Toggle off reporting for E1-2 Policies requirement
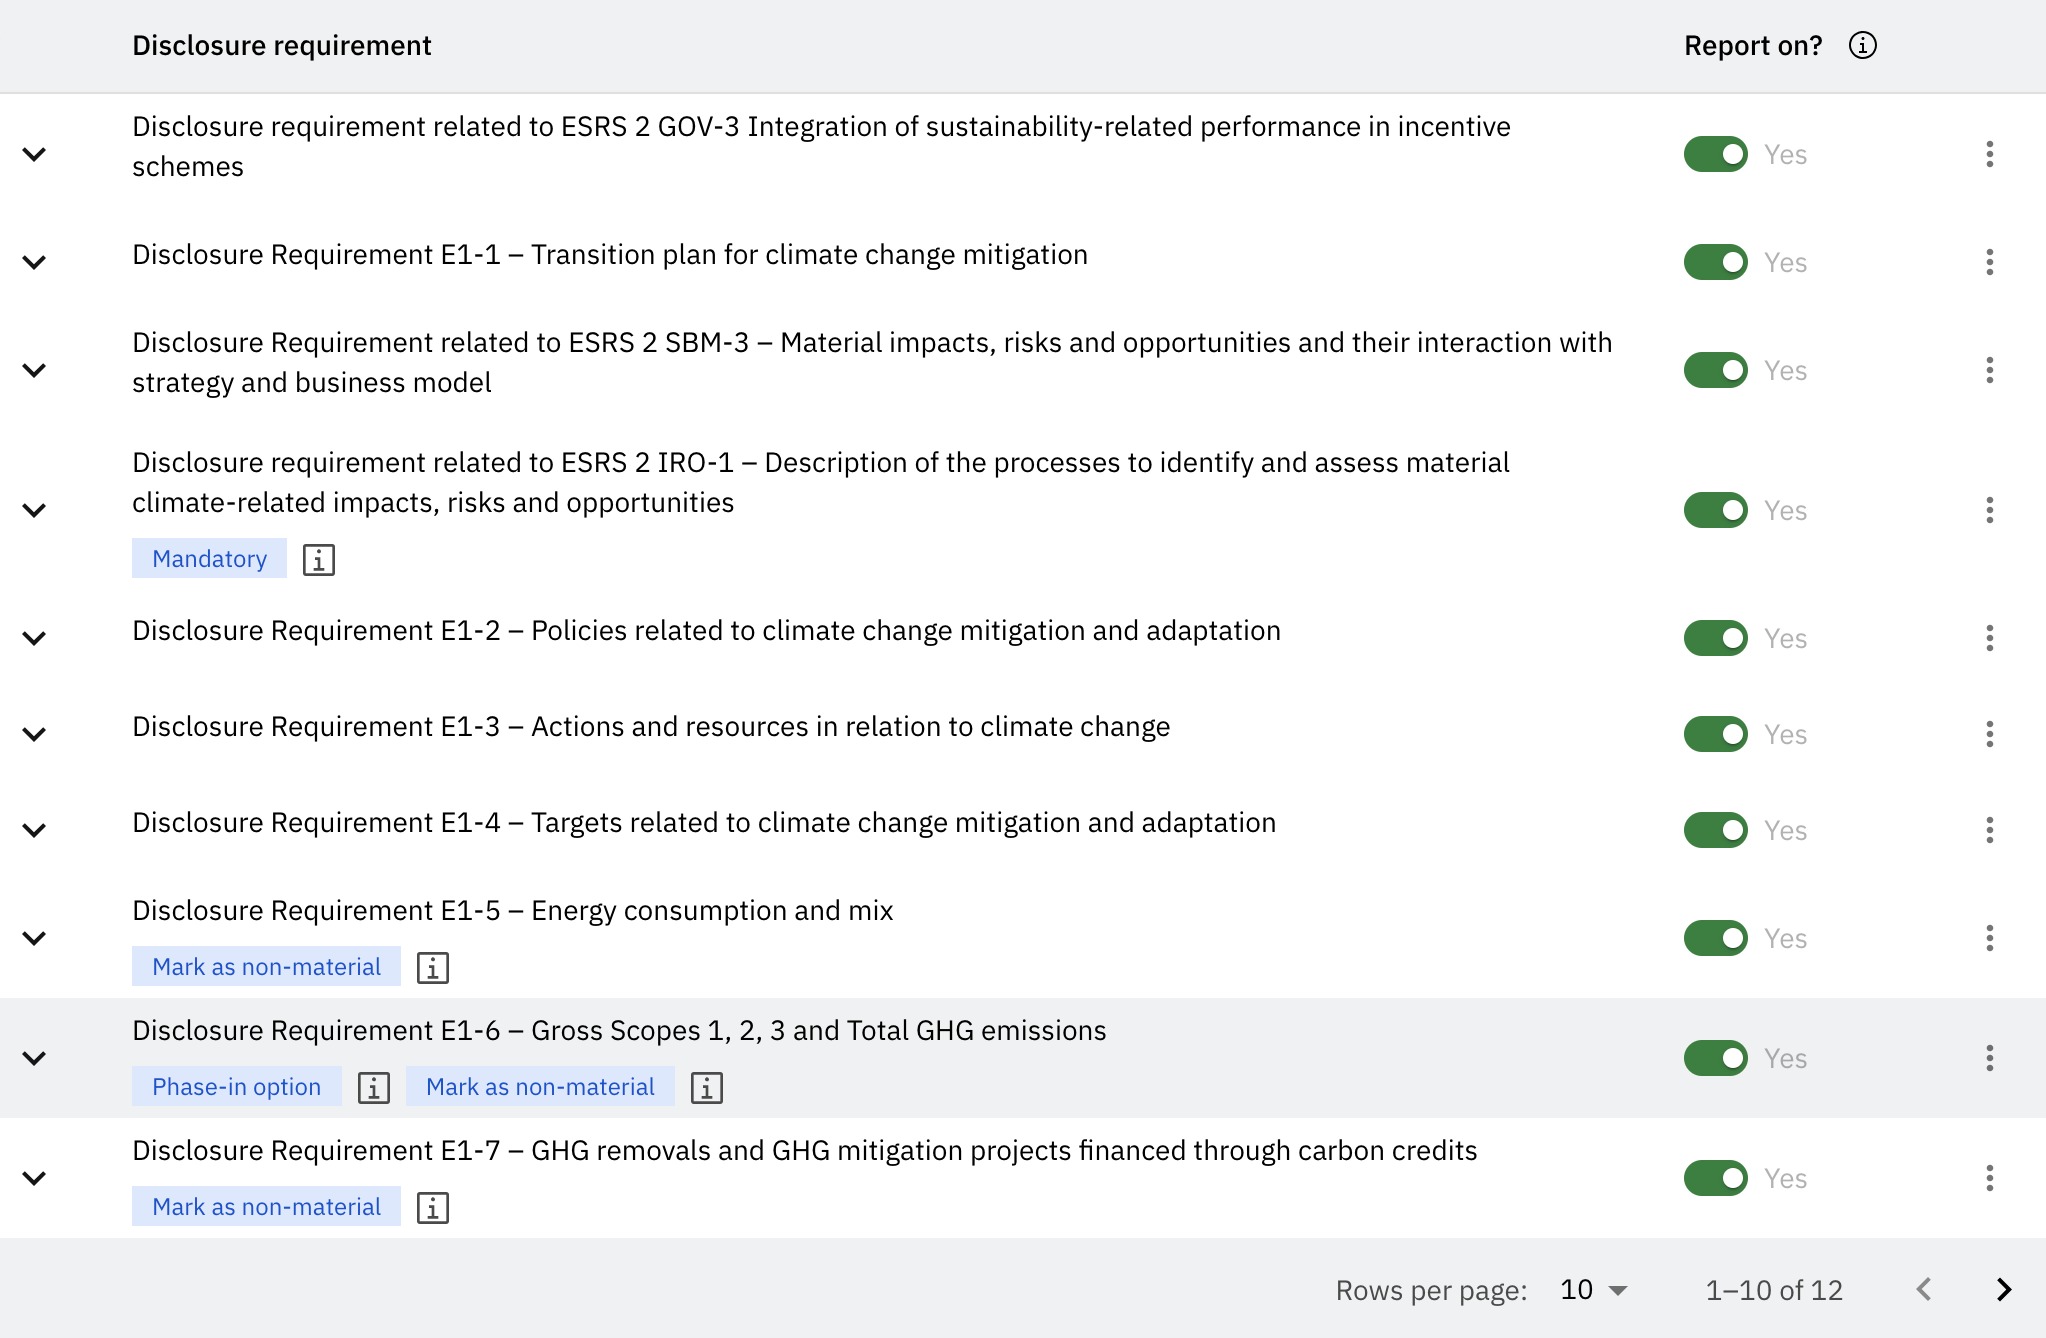Viewport: 2046px width, 1338px height. [1716, 638]
